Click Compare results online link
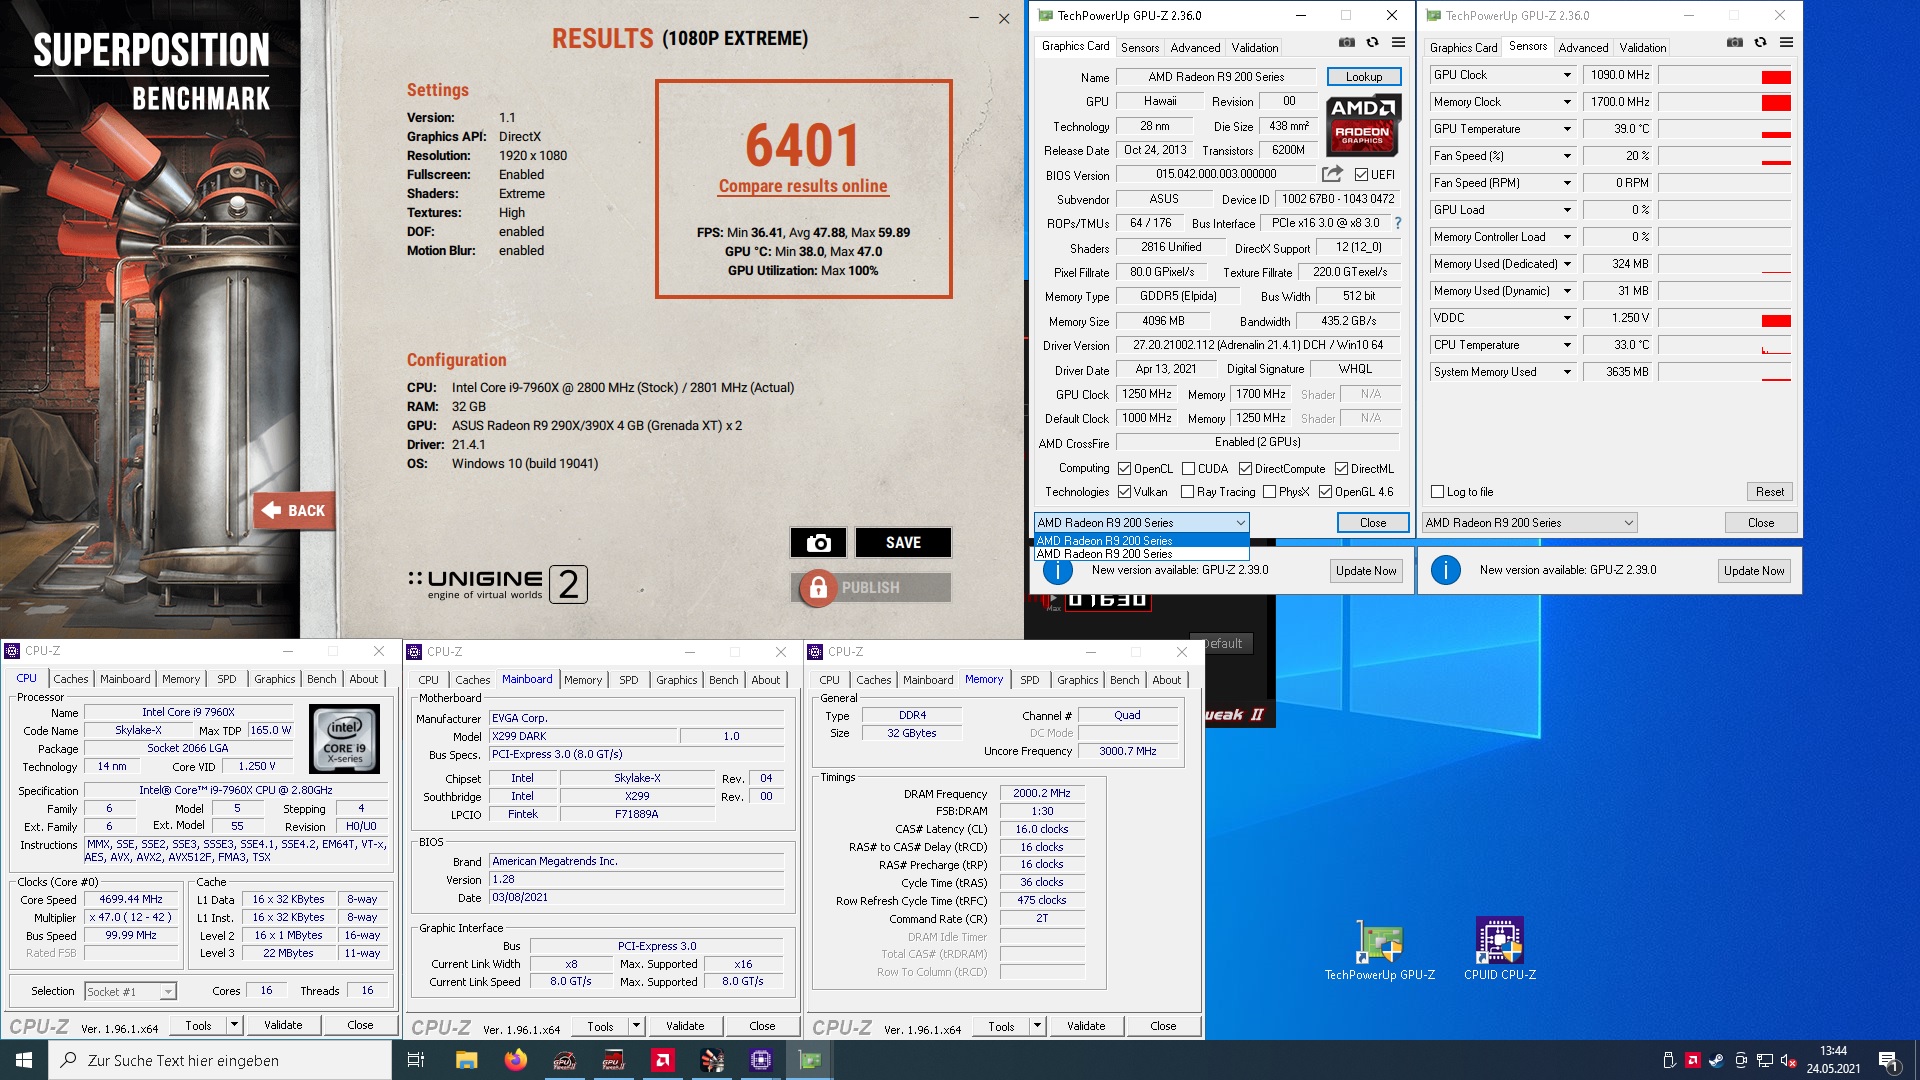 coord(803,186)
